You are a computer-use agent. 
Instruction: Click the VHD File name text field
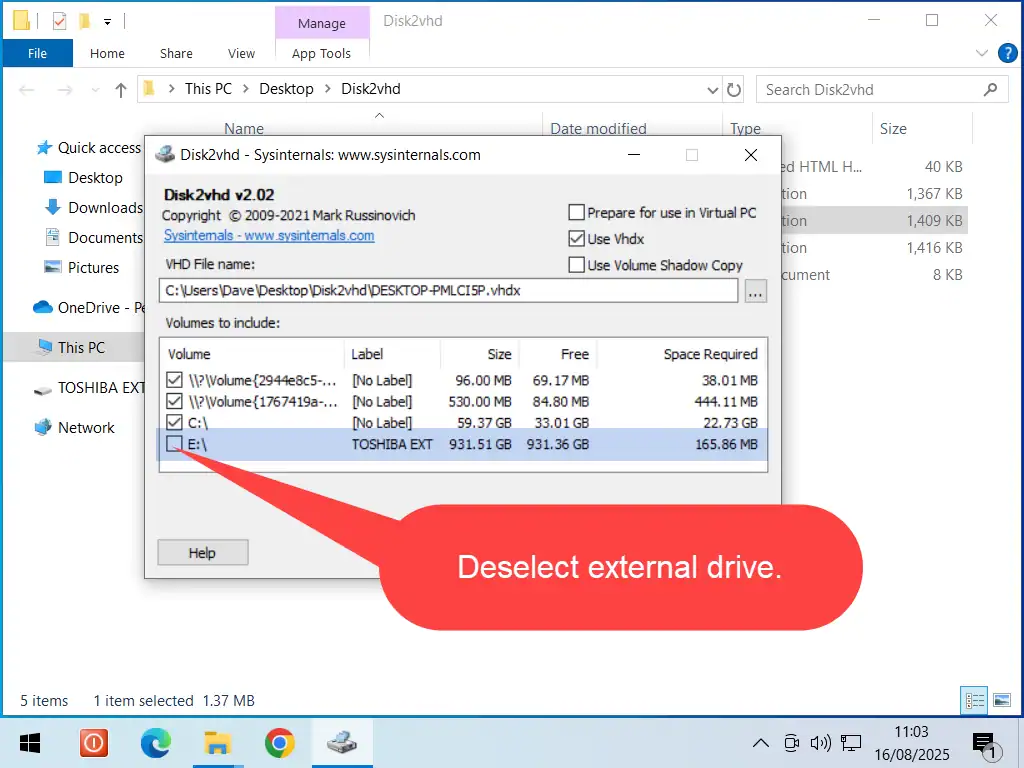(448, 291)
